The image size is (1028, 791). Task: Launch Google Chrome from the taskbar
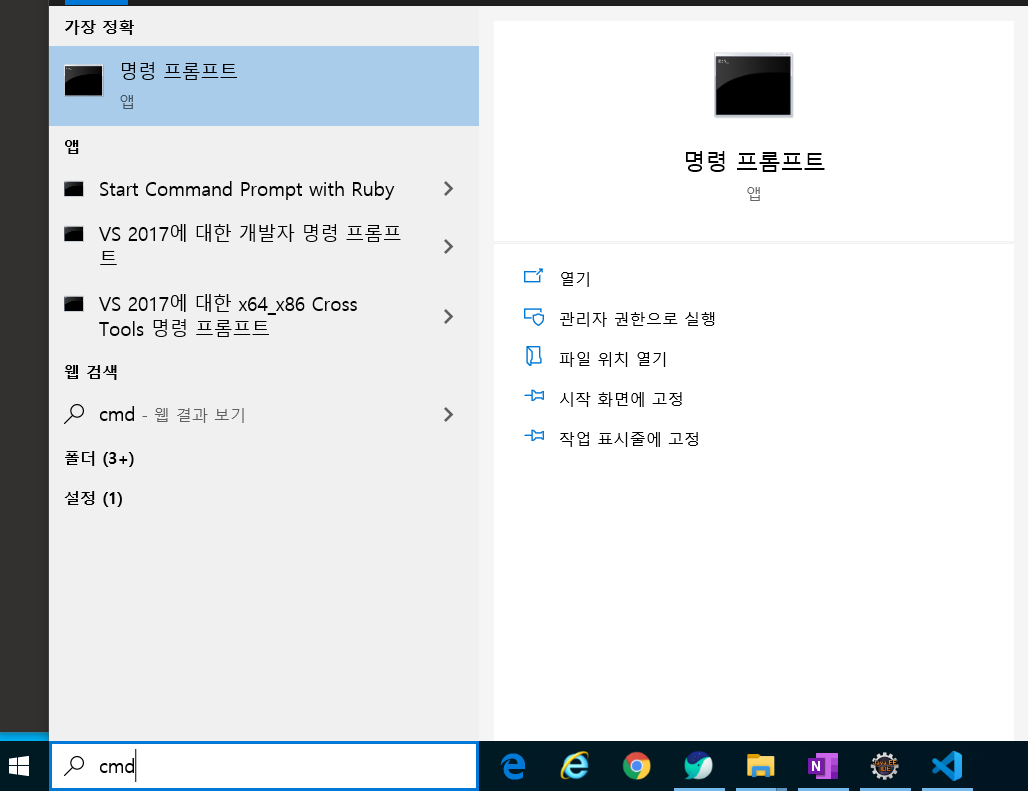point(637,765)
